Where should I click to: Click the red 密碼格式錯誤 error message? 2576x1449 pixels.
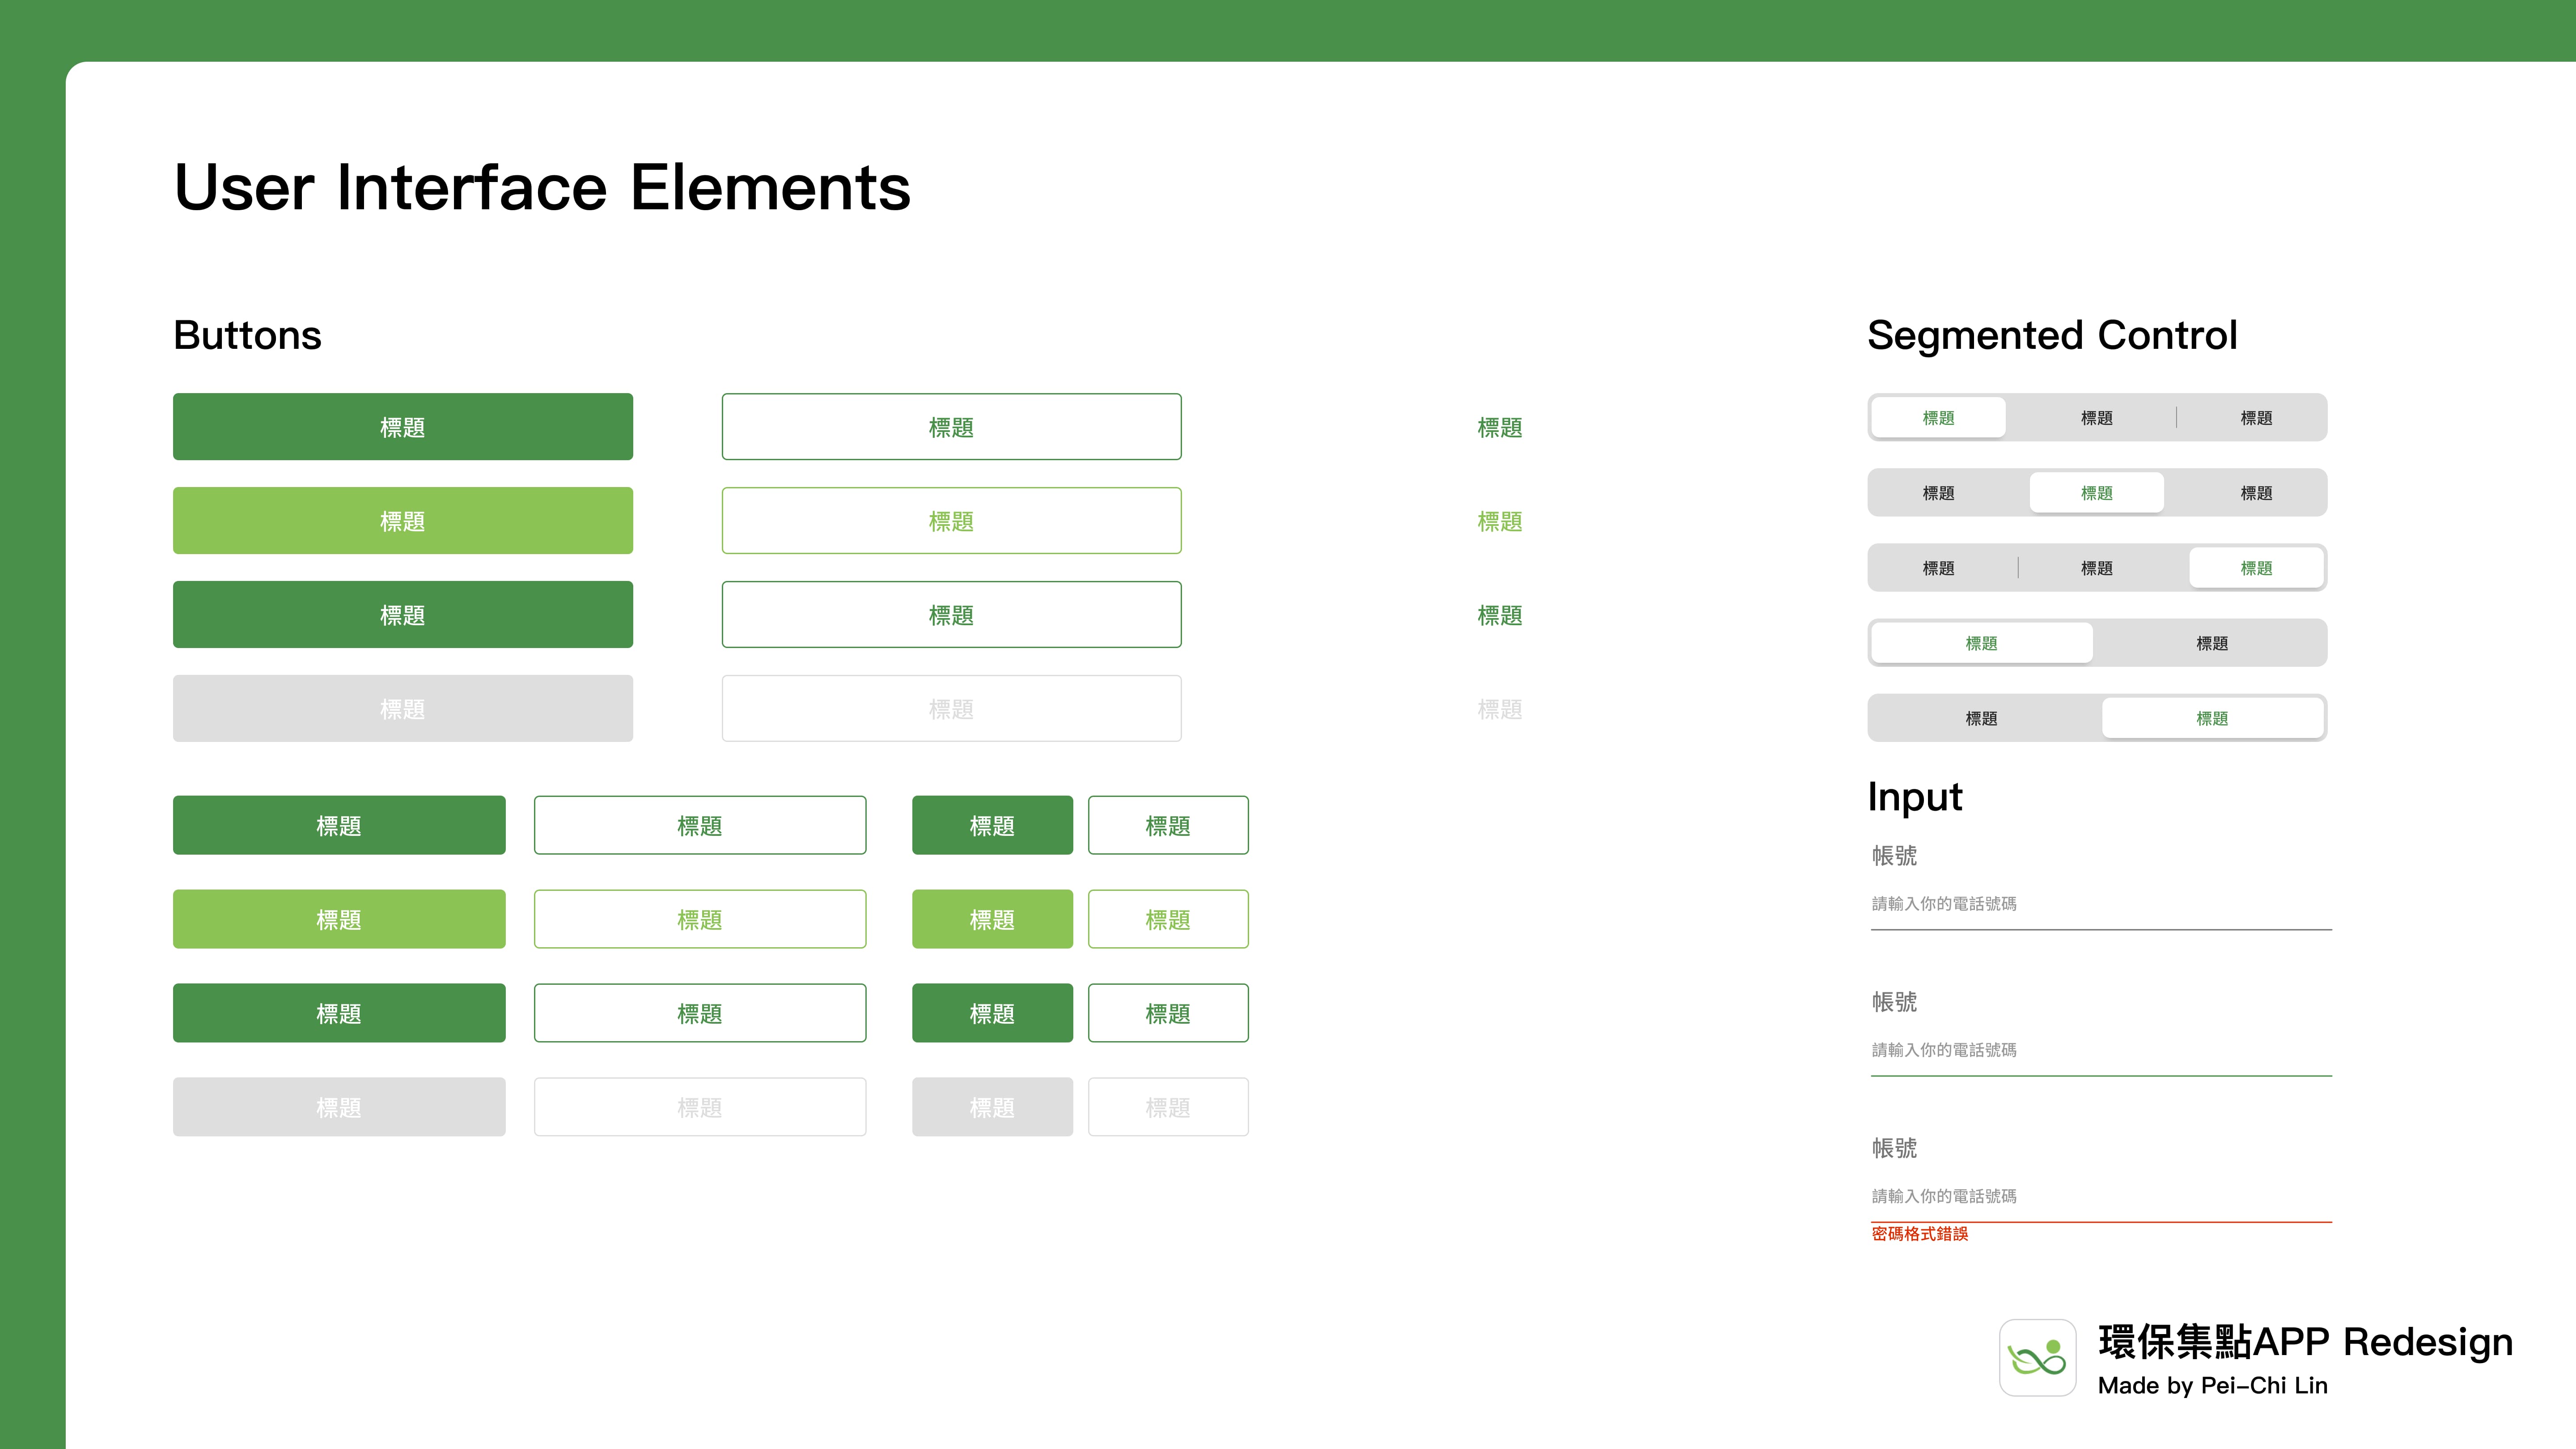1920,1234
